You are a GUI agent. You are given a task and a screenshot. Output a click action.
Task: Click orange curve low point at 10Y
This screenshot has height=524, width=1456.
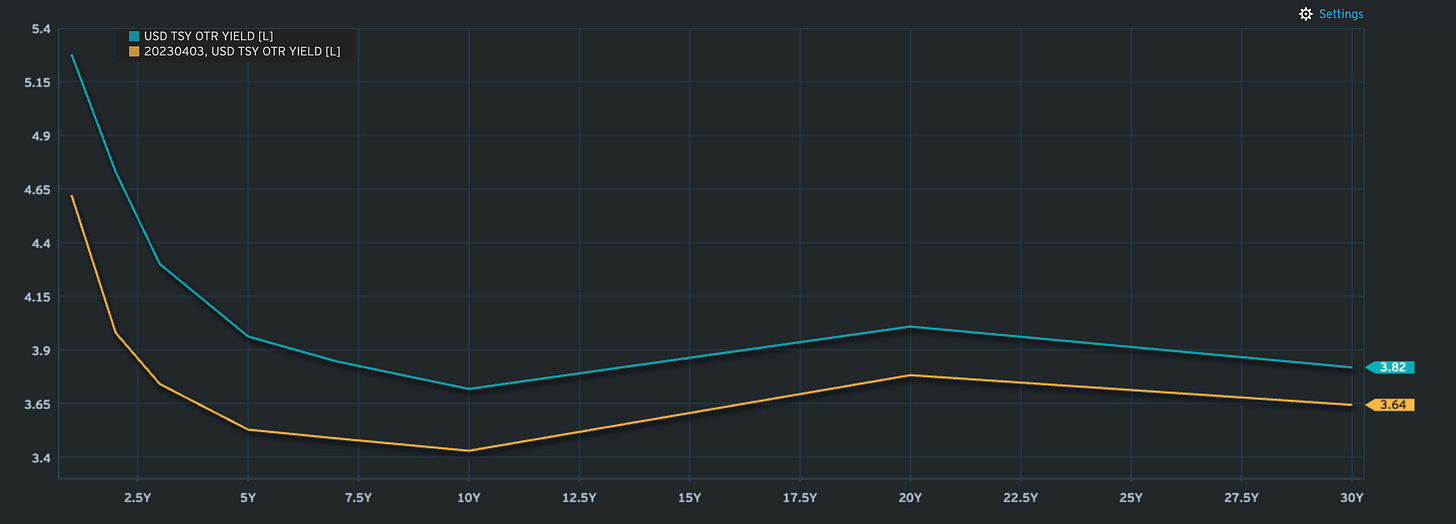(468, 451)
